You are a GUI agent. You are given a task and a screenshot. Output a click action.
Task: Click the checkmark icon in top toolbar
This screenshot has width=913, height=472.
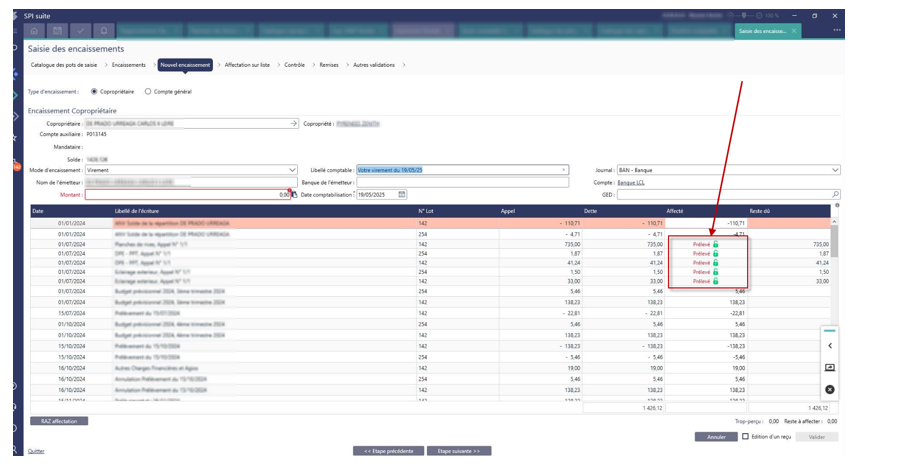click(82, 31)
